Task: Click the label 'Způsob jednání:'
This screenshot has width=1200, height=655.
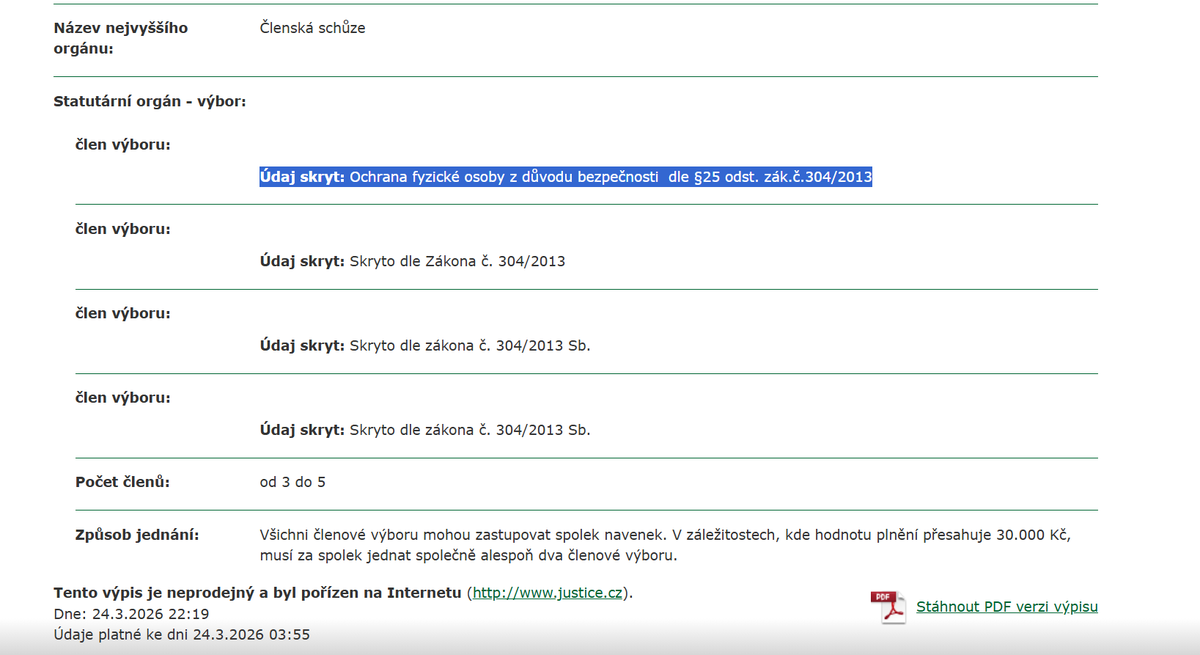Action: [x=138, y=535]
